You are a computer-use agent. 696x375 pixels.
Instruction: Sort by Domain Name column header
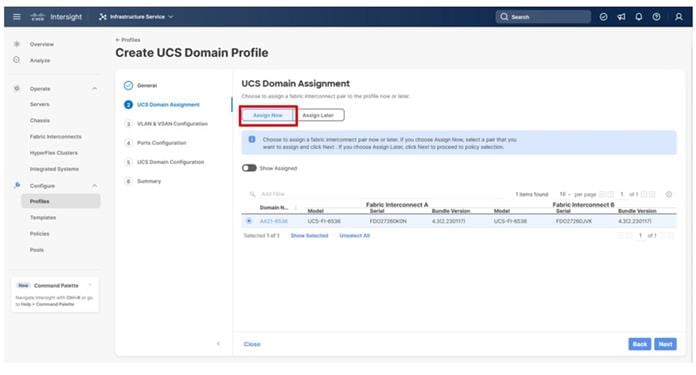[x=274, y=208]
